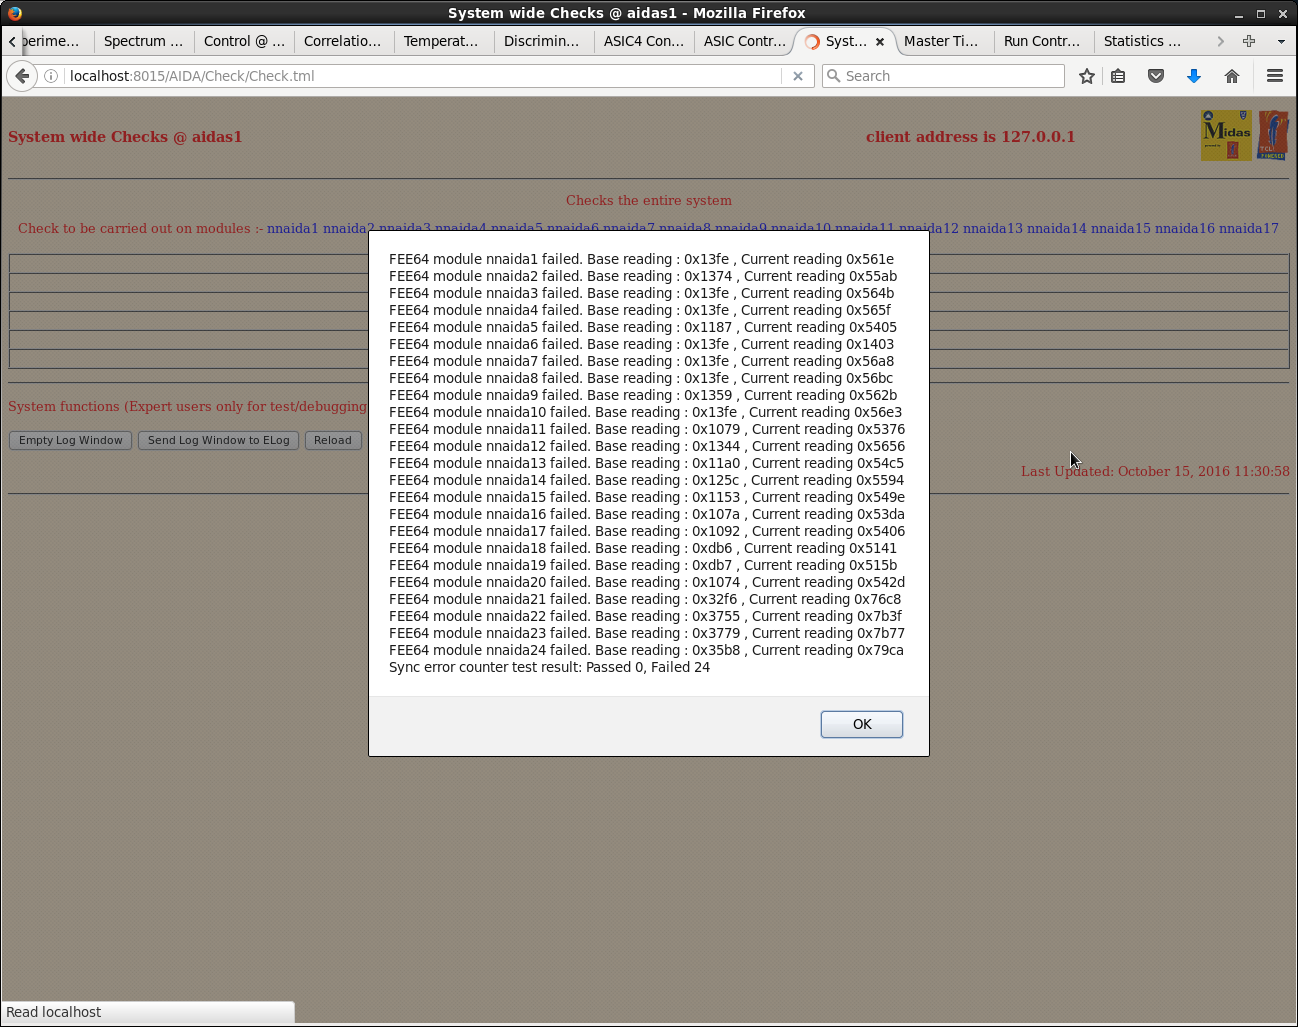Click the nnaida13 module link
This screenshot has width=1298, height=1027.
tap(993, 228)
